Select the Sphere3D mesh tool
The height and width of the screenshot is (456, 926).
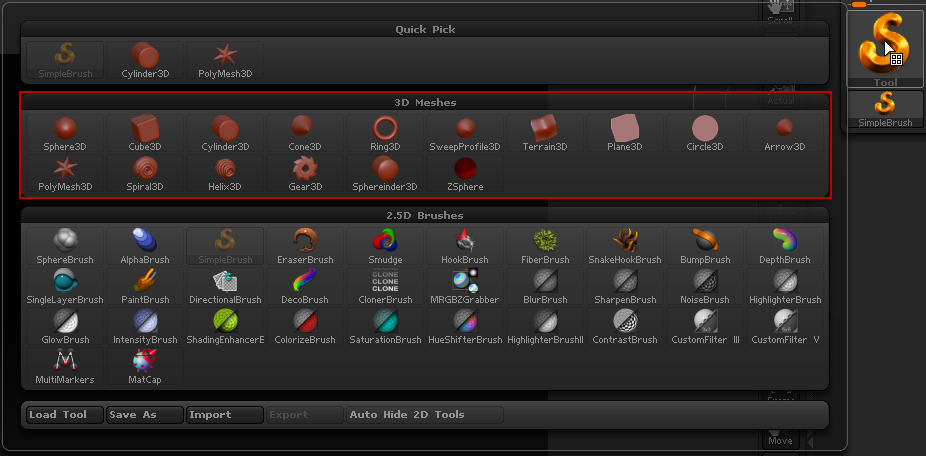[x=65, y=133]
